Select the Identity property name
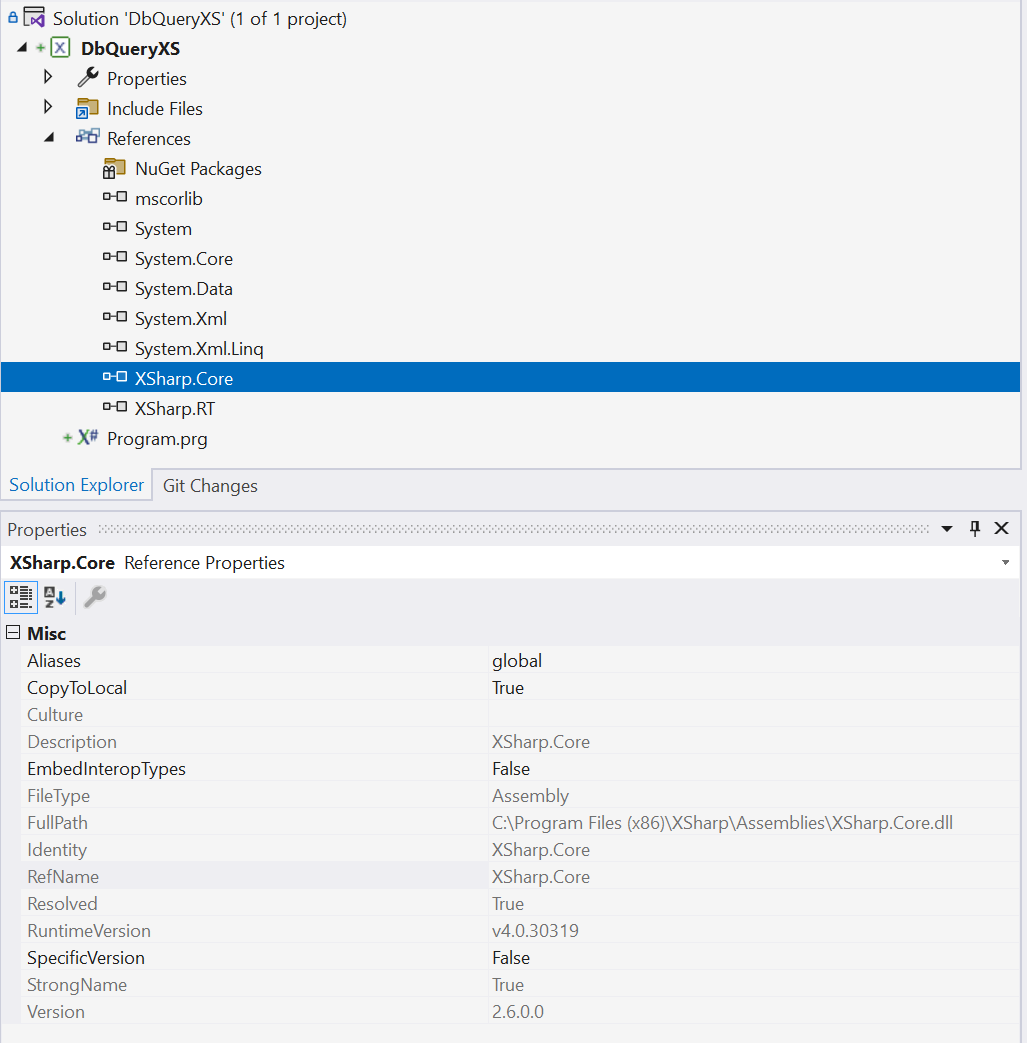The image size is (1027, 1043). (x=57, y=850)
